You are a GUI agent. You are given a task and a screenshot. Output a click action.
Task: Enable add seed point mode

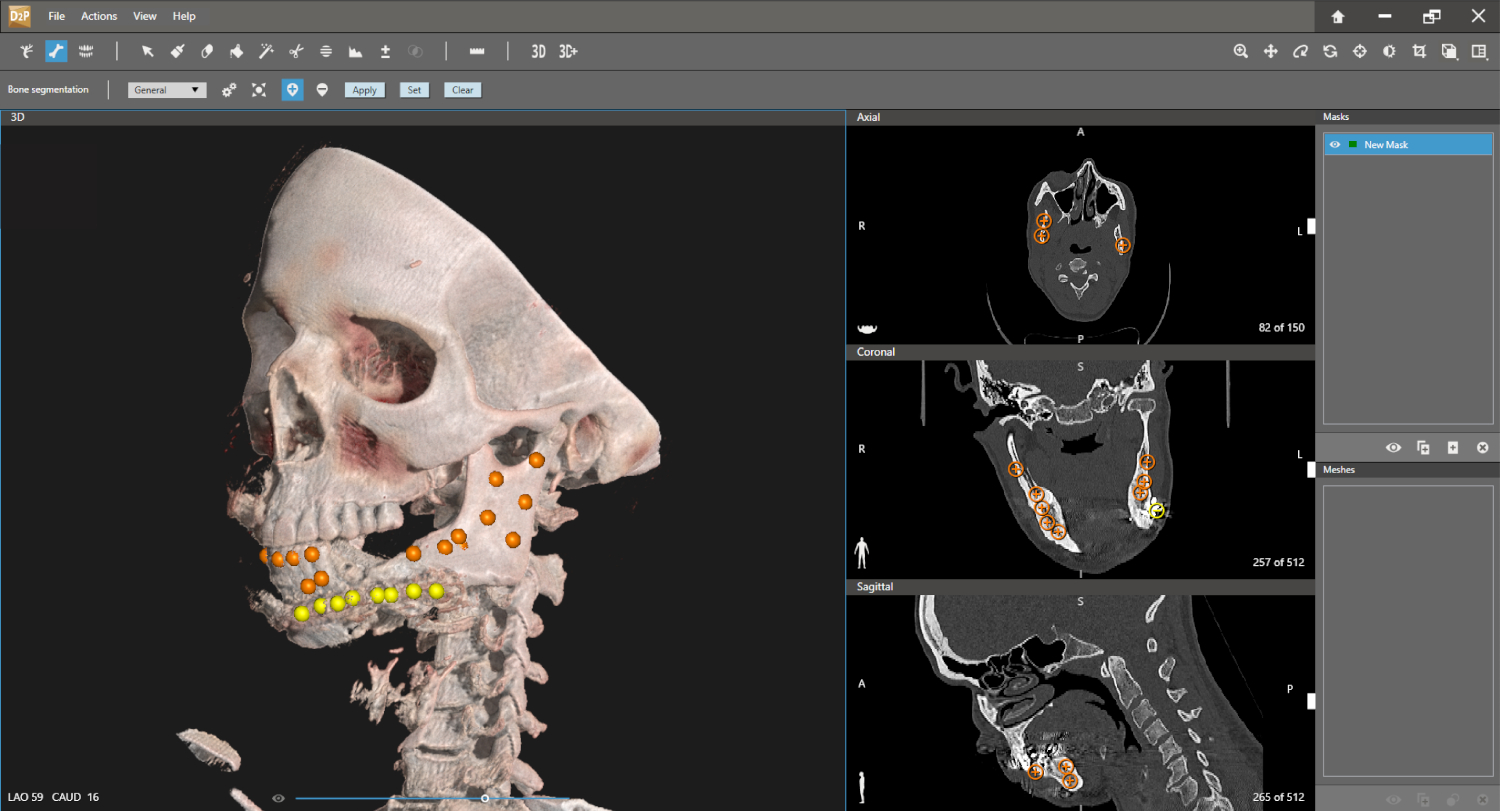(x=292, y=90)
